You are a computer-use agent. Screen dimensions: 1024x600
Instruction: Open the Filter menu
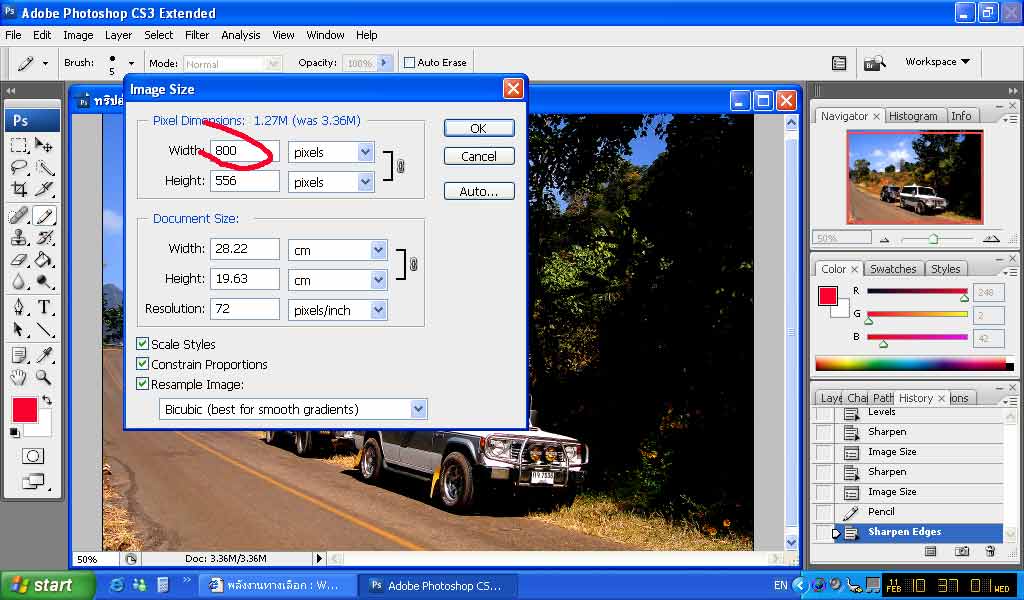pos(197,35)
